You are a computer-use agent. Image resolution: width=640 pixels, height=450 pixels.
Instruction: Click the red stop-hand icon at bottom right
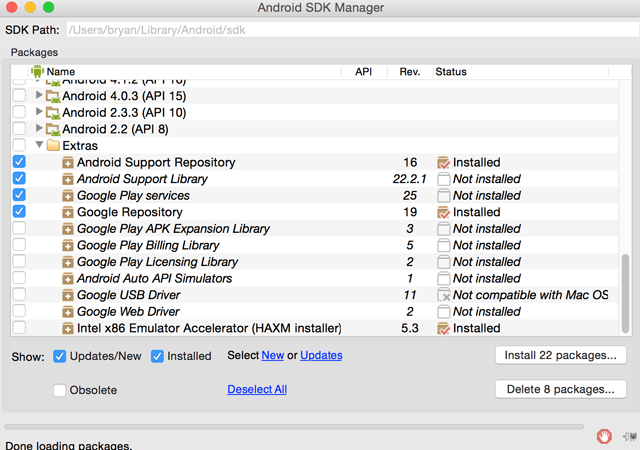tap(604, 436)
